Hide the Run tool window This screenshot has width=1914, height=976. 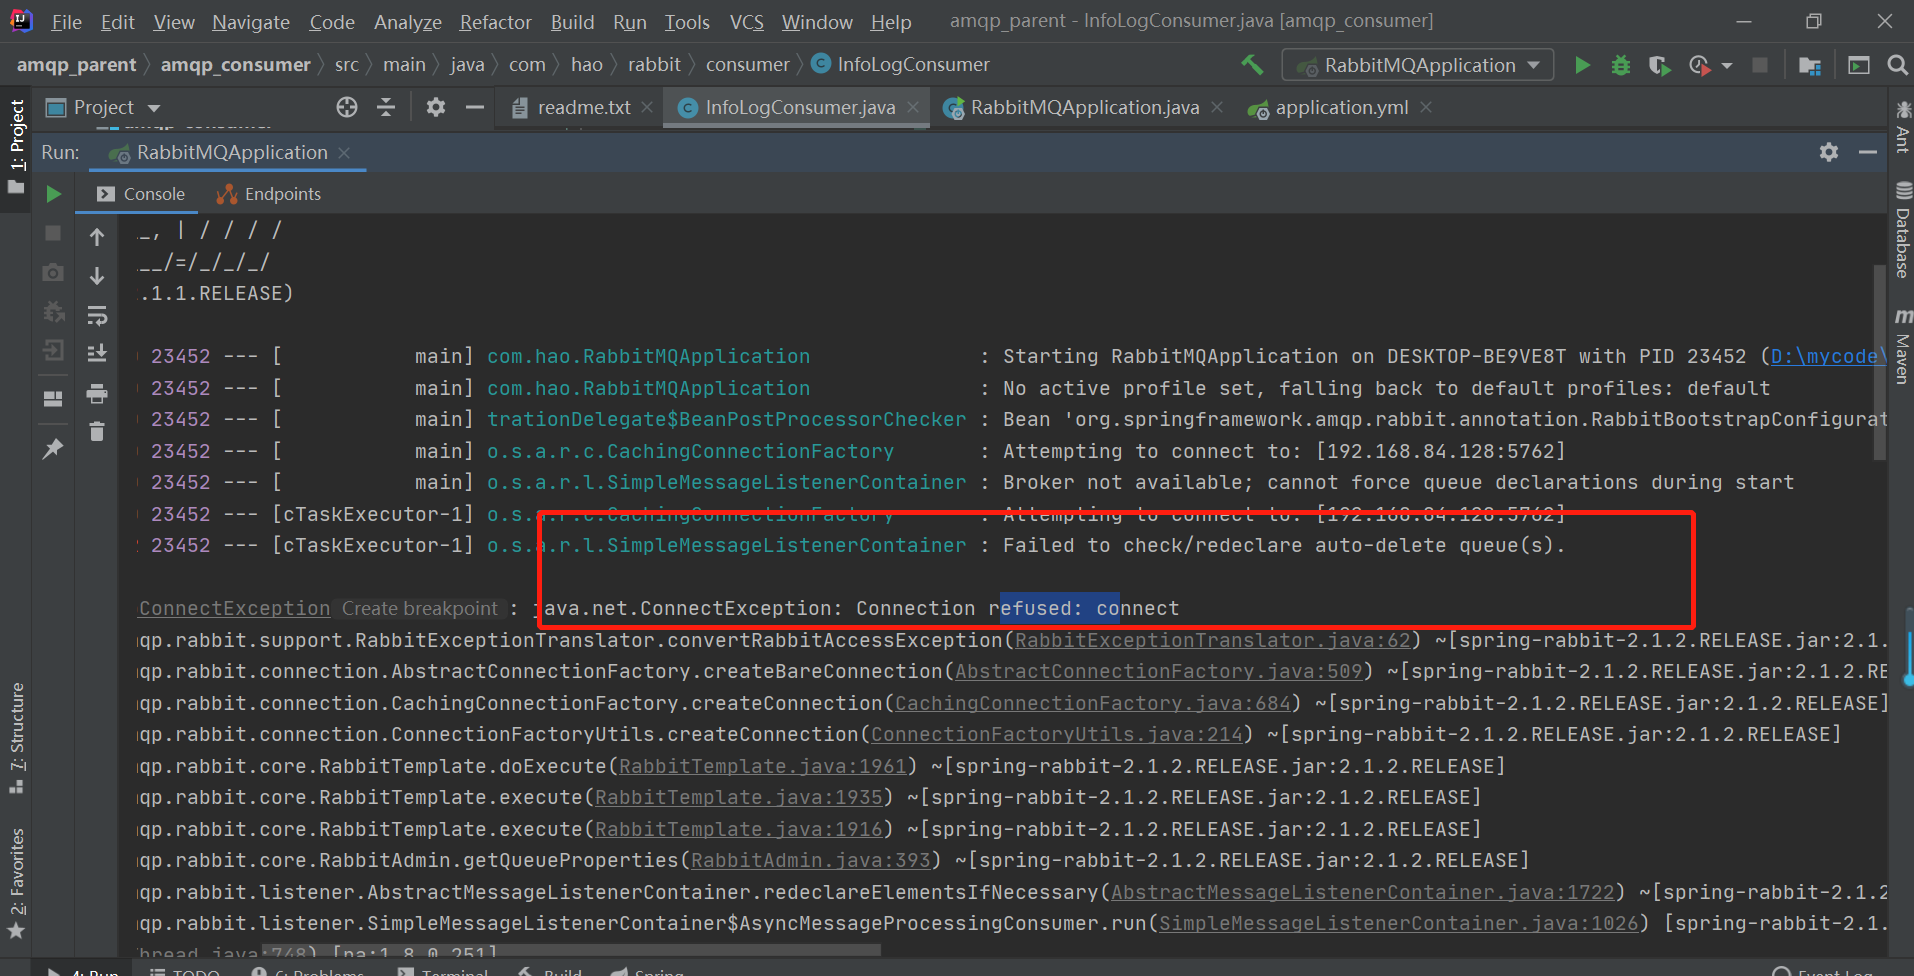1868,152
